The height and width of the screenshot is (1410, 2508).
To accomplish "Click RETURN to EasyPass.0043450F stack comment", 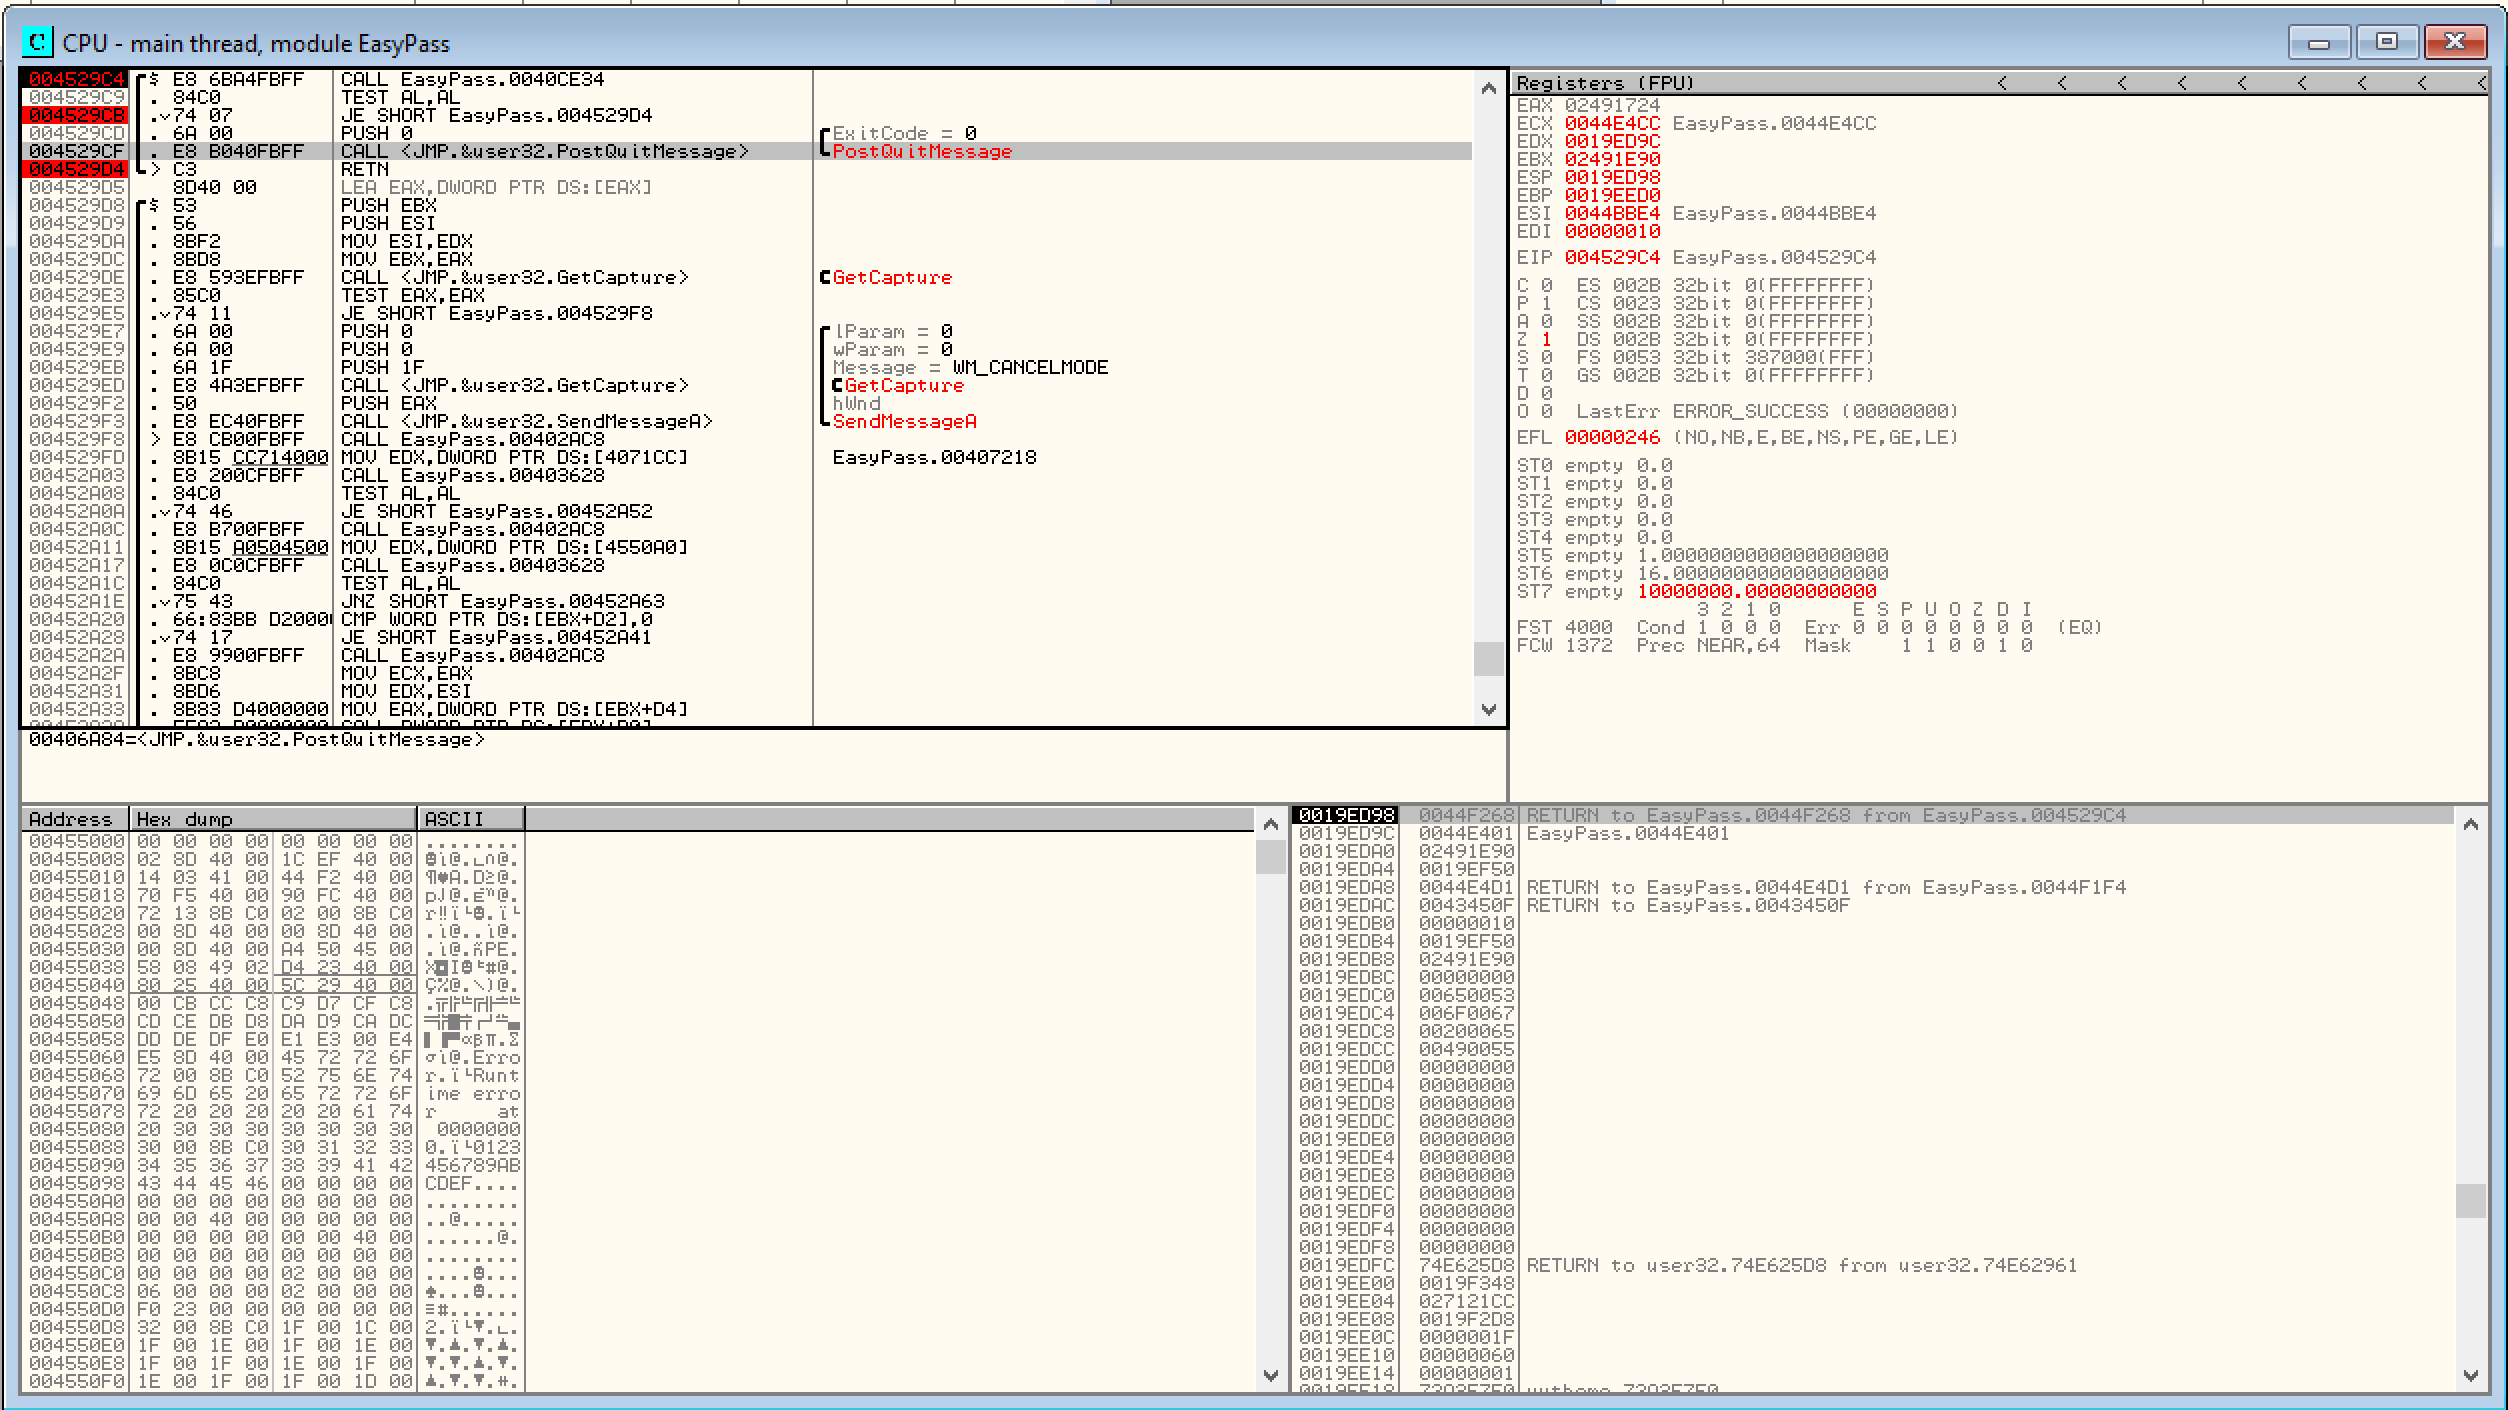I will (1688, 905).
